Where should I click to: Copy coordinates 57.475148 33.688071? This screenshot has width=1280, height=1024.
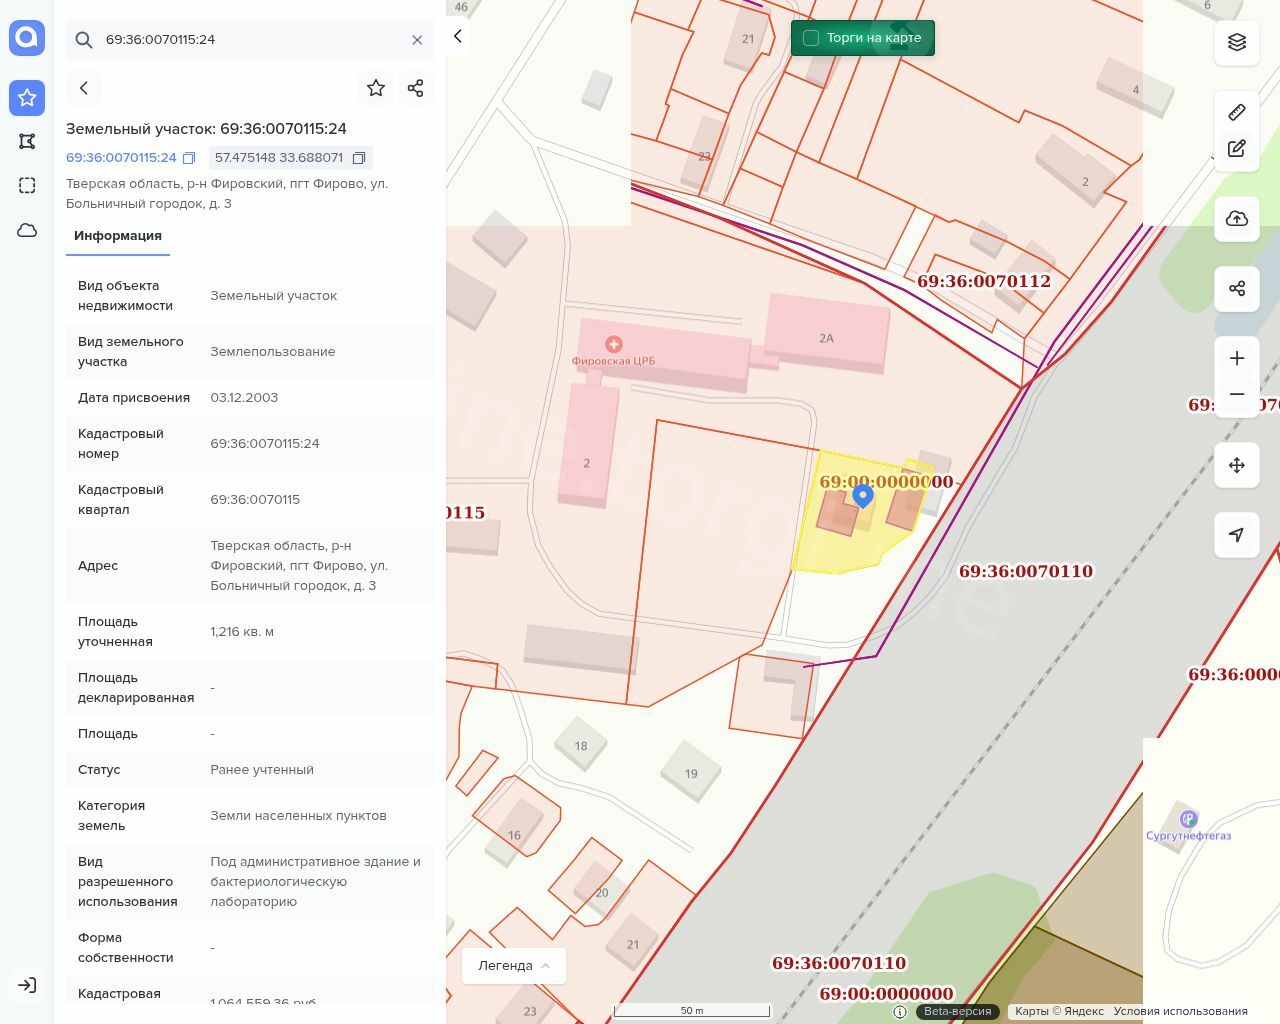(359, 158)
